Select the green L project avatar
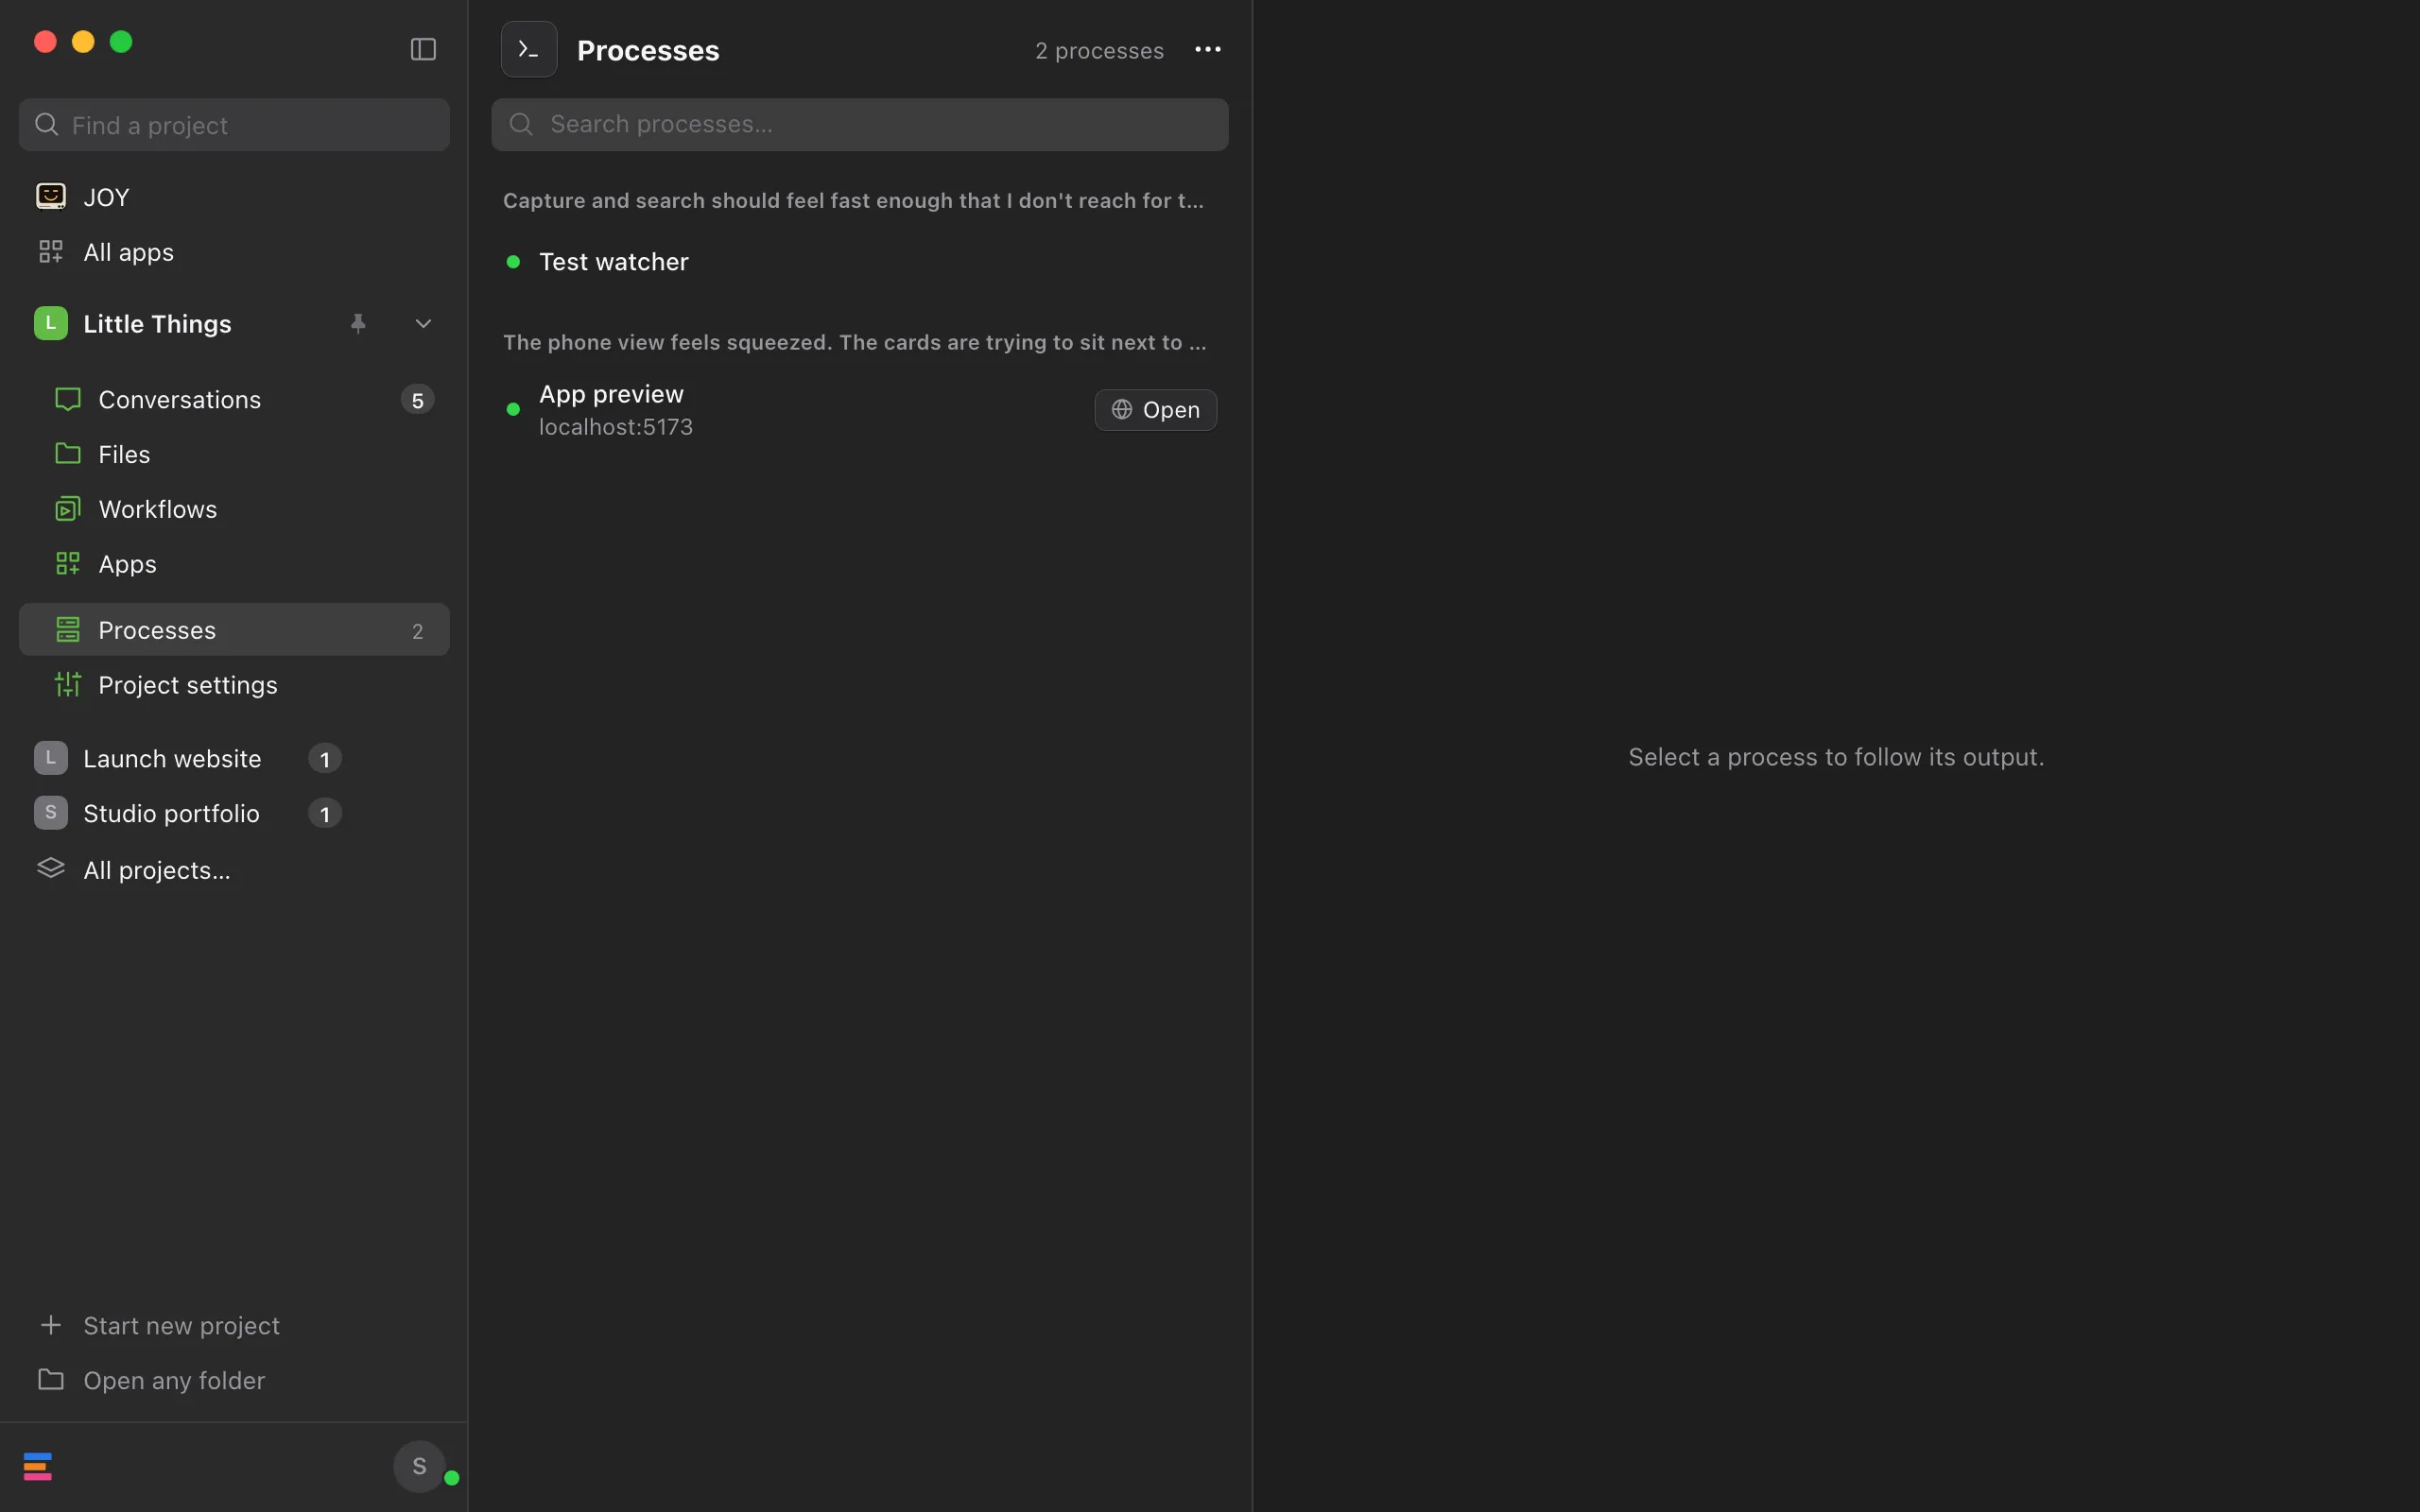The height and width of the screenshot is (1512, 2420). click(x=51, y=323)
